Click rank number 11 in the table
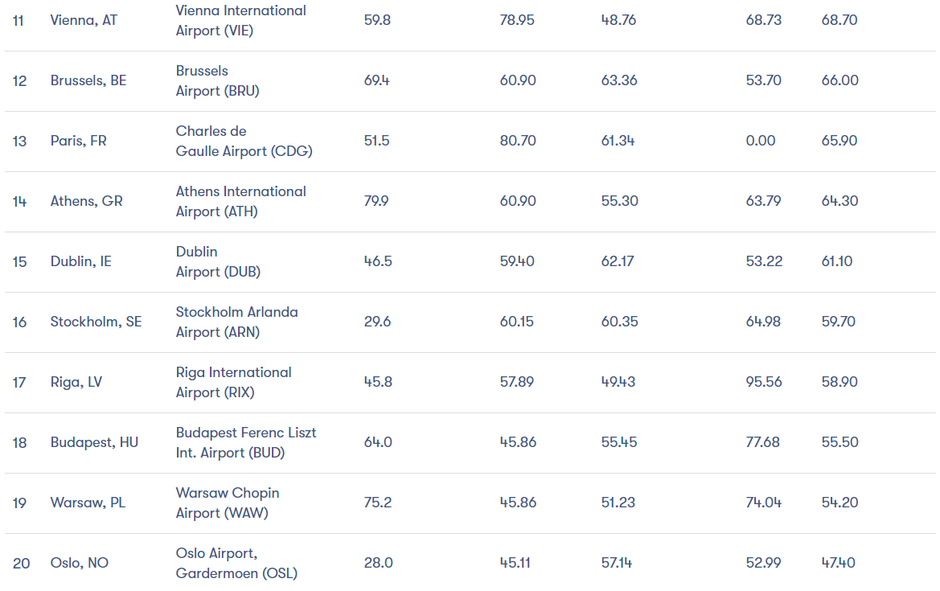The image size is (940, 591). 19,20
